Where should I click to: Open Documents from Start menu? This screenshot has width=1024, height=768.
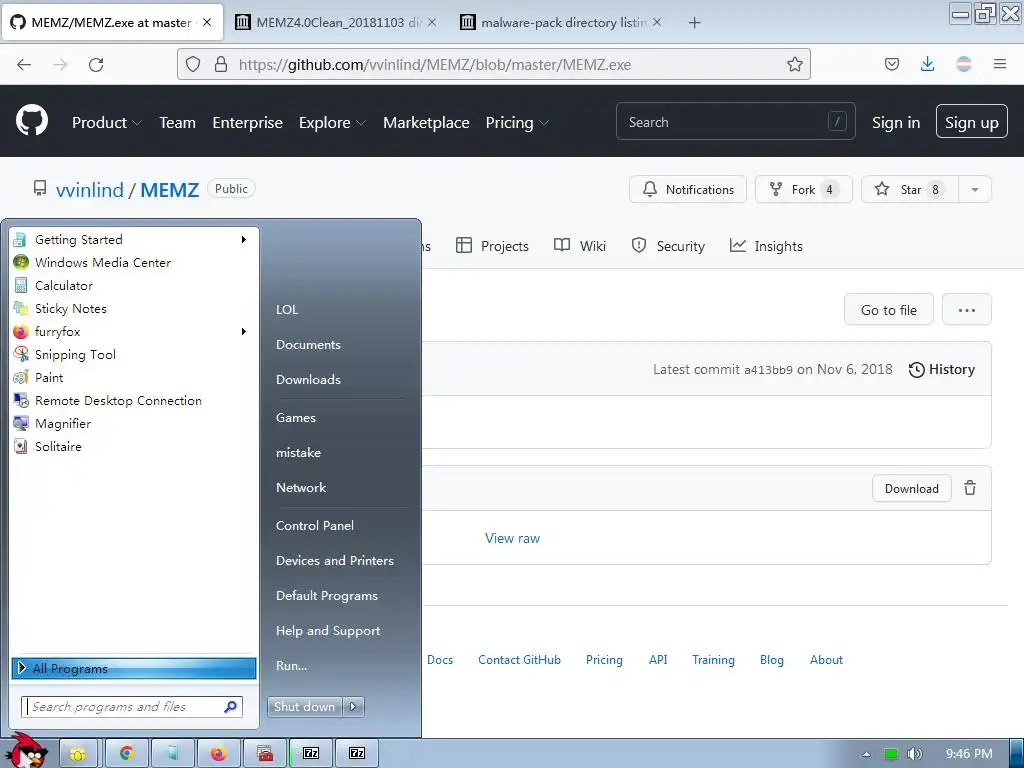pos(308,345)
